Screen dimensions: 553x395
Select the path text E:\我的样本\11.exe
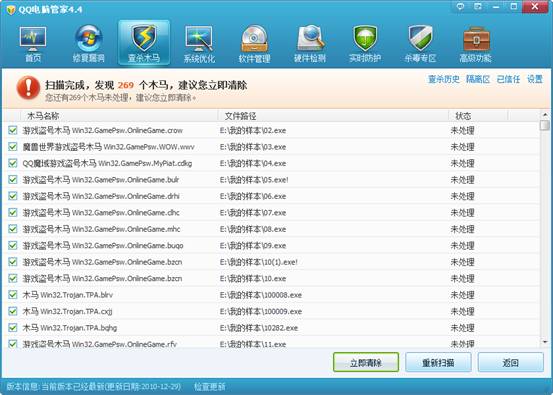(253, 344)
